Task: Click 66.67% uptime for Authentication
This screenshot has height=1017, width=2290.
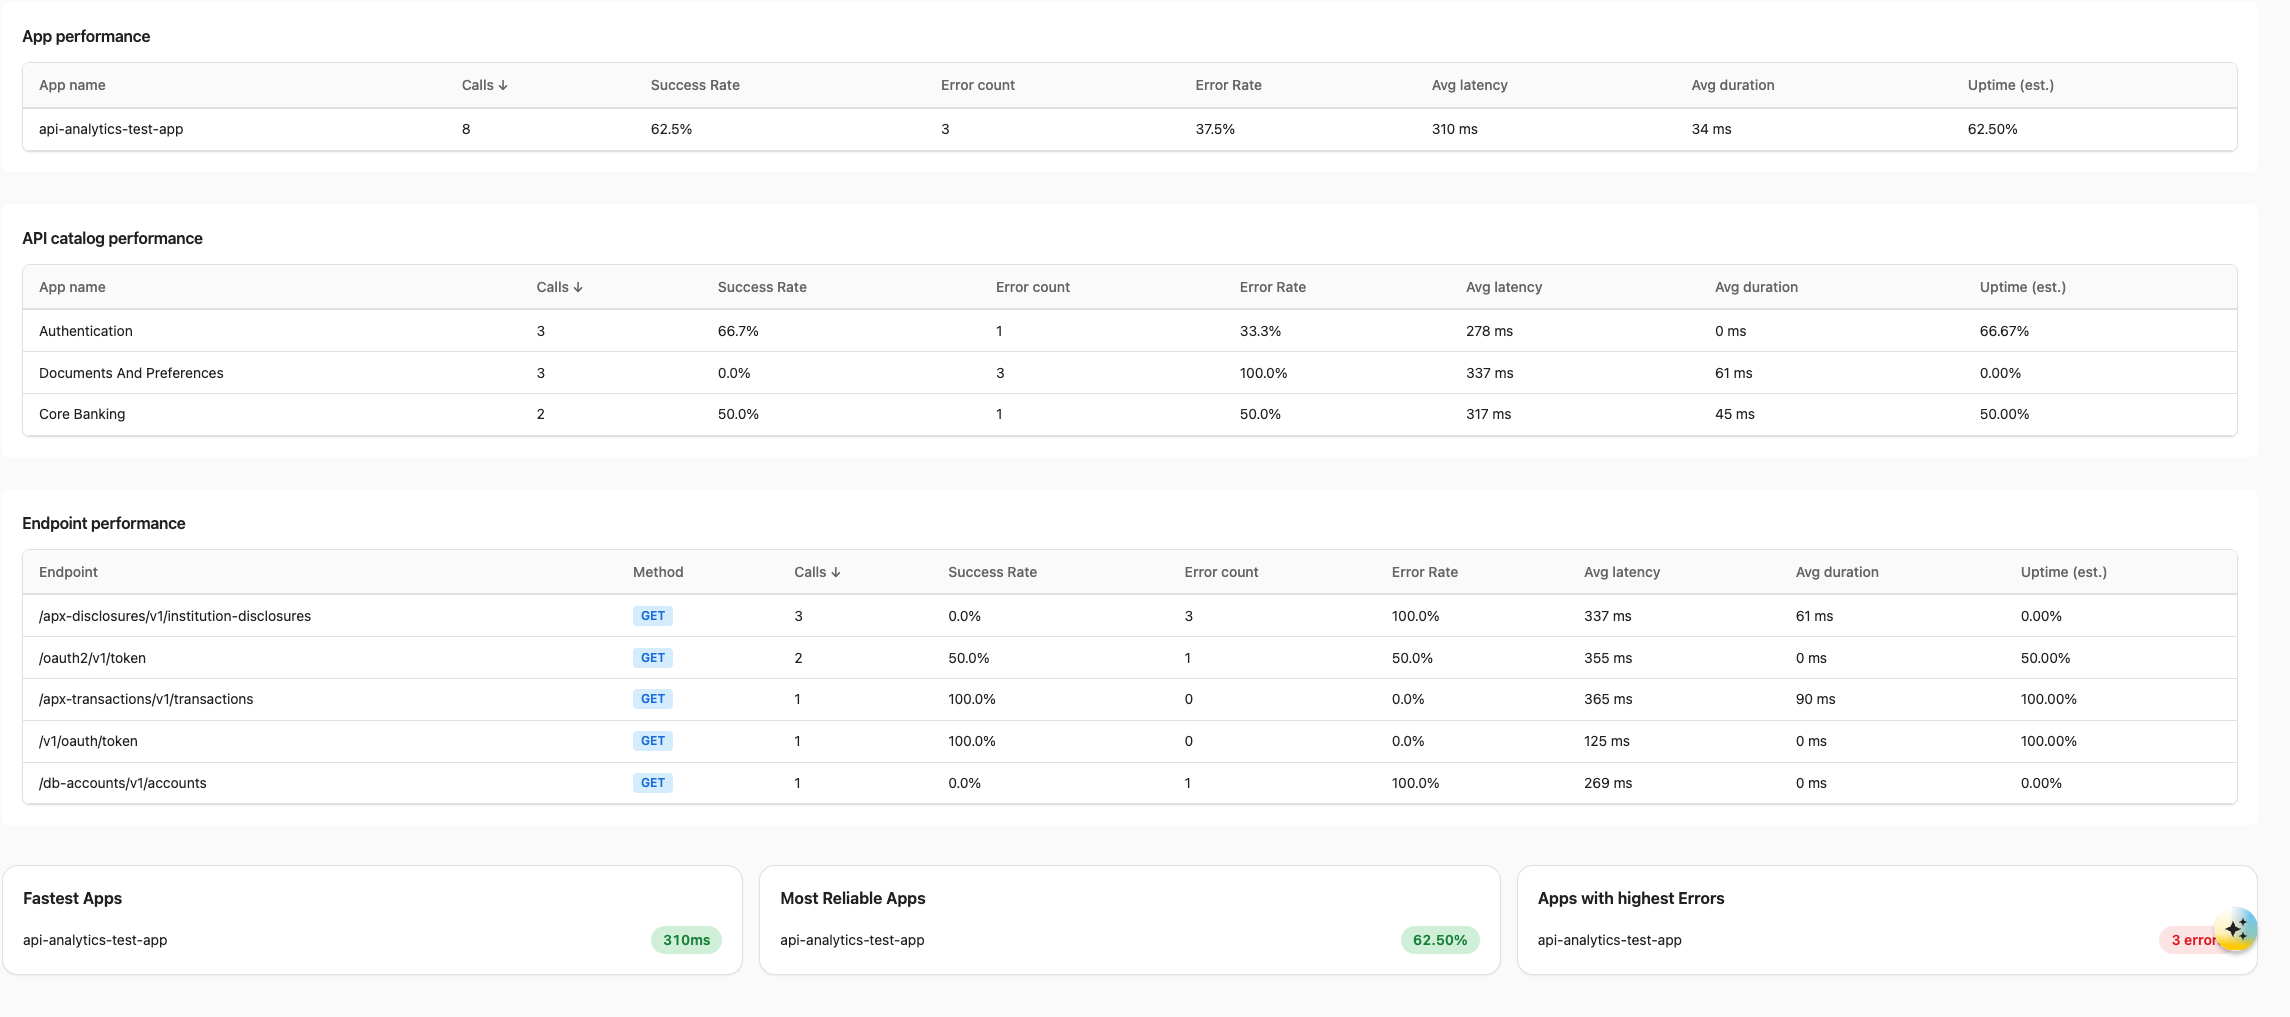Action: pyautogui.click(x=2004, y=331)
